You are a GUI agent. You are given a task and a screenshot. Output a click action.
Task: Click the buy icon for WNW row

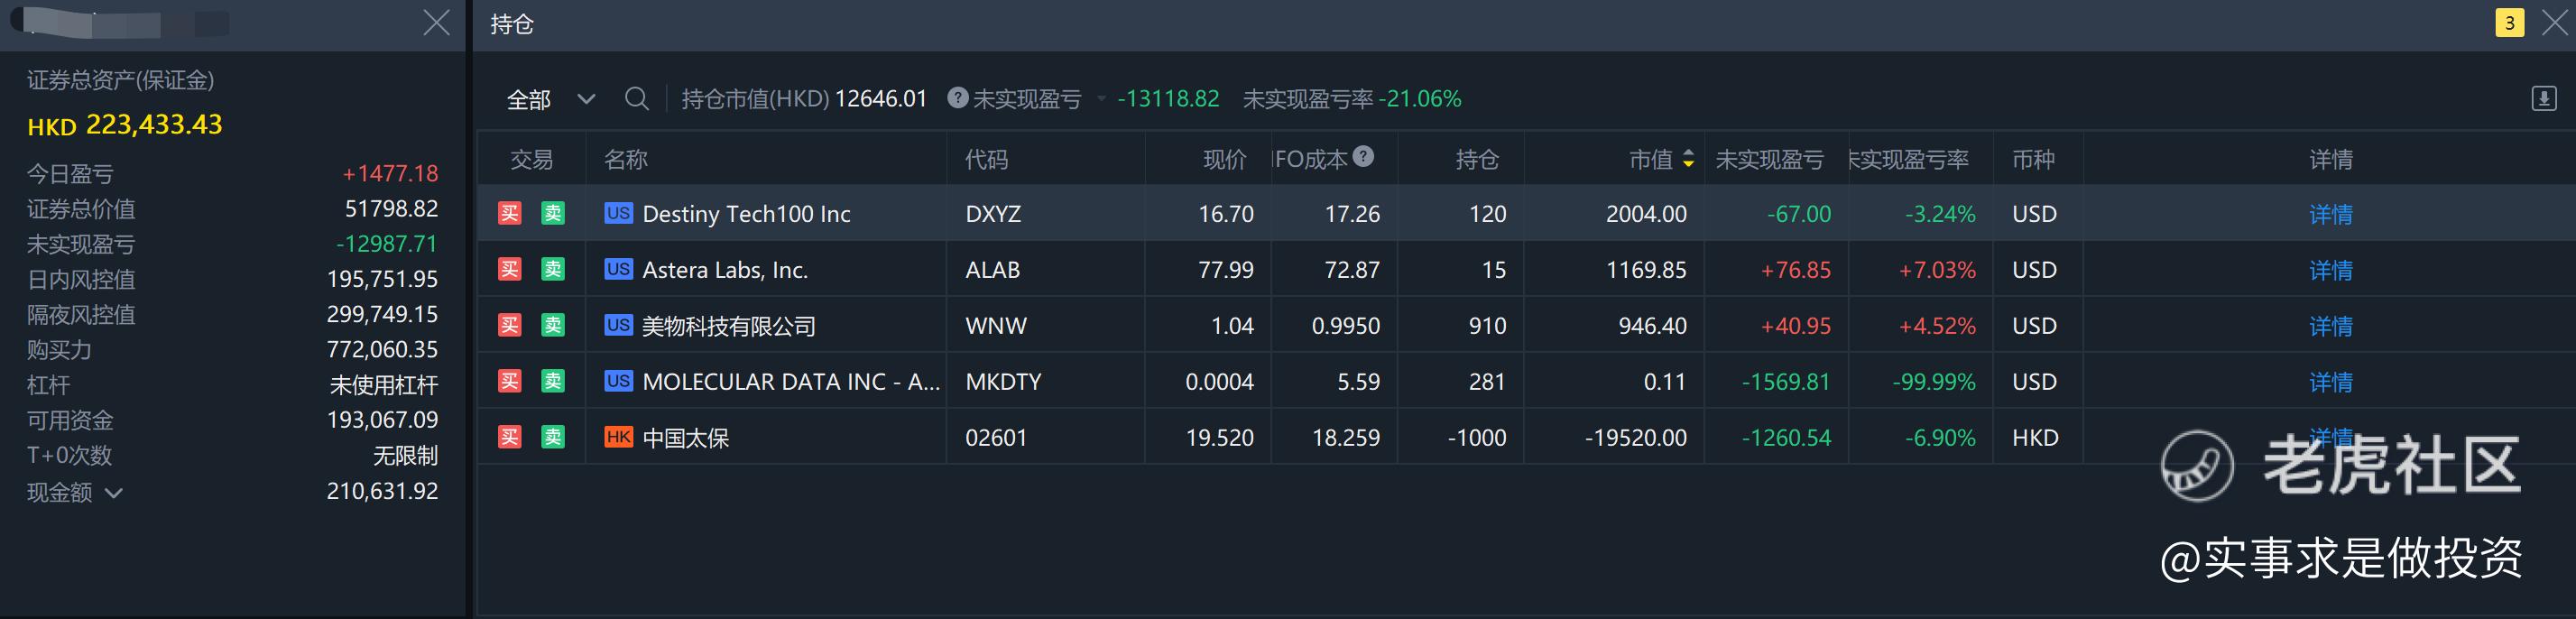510,325
